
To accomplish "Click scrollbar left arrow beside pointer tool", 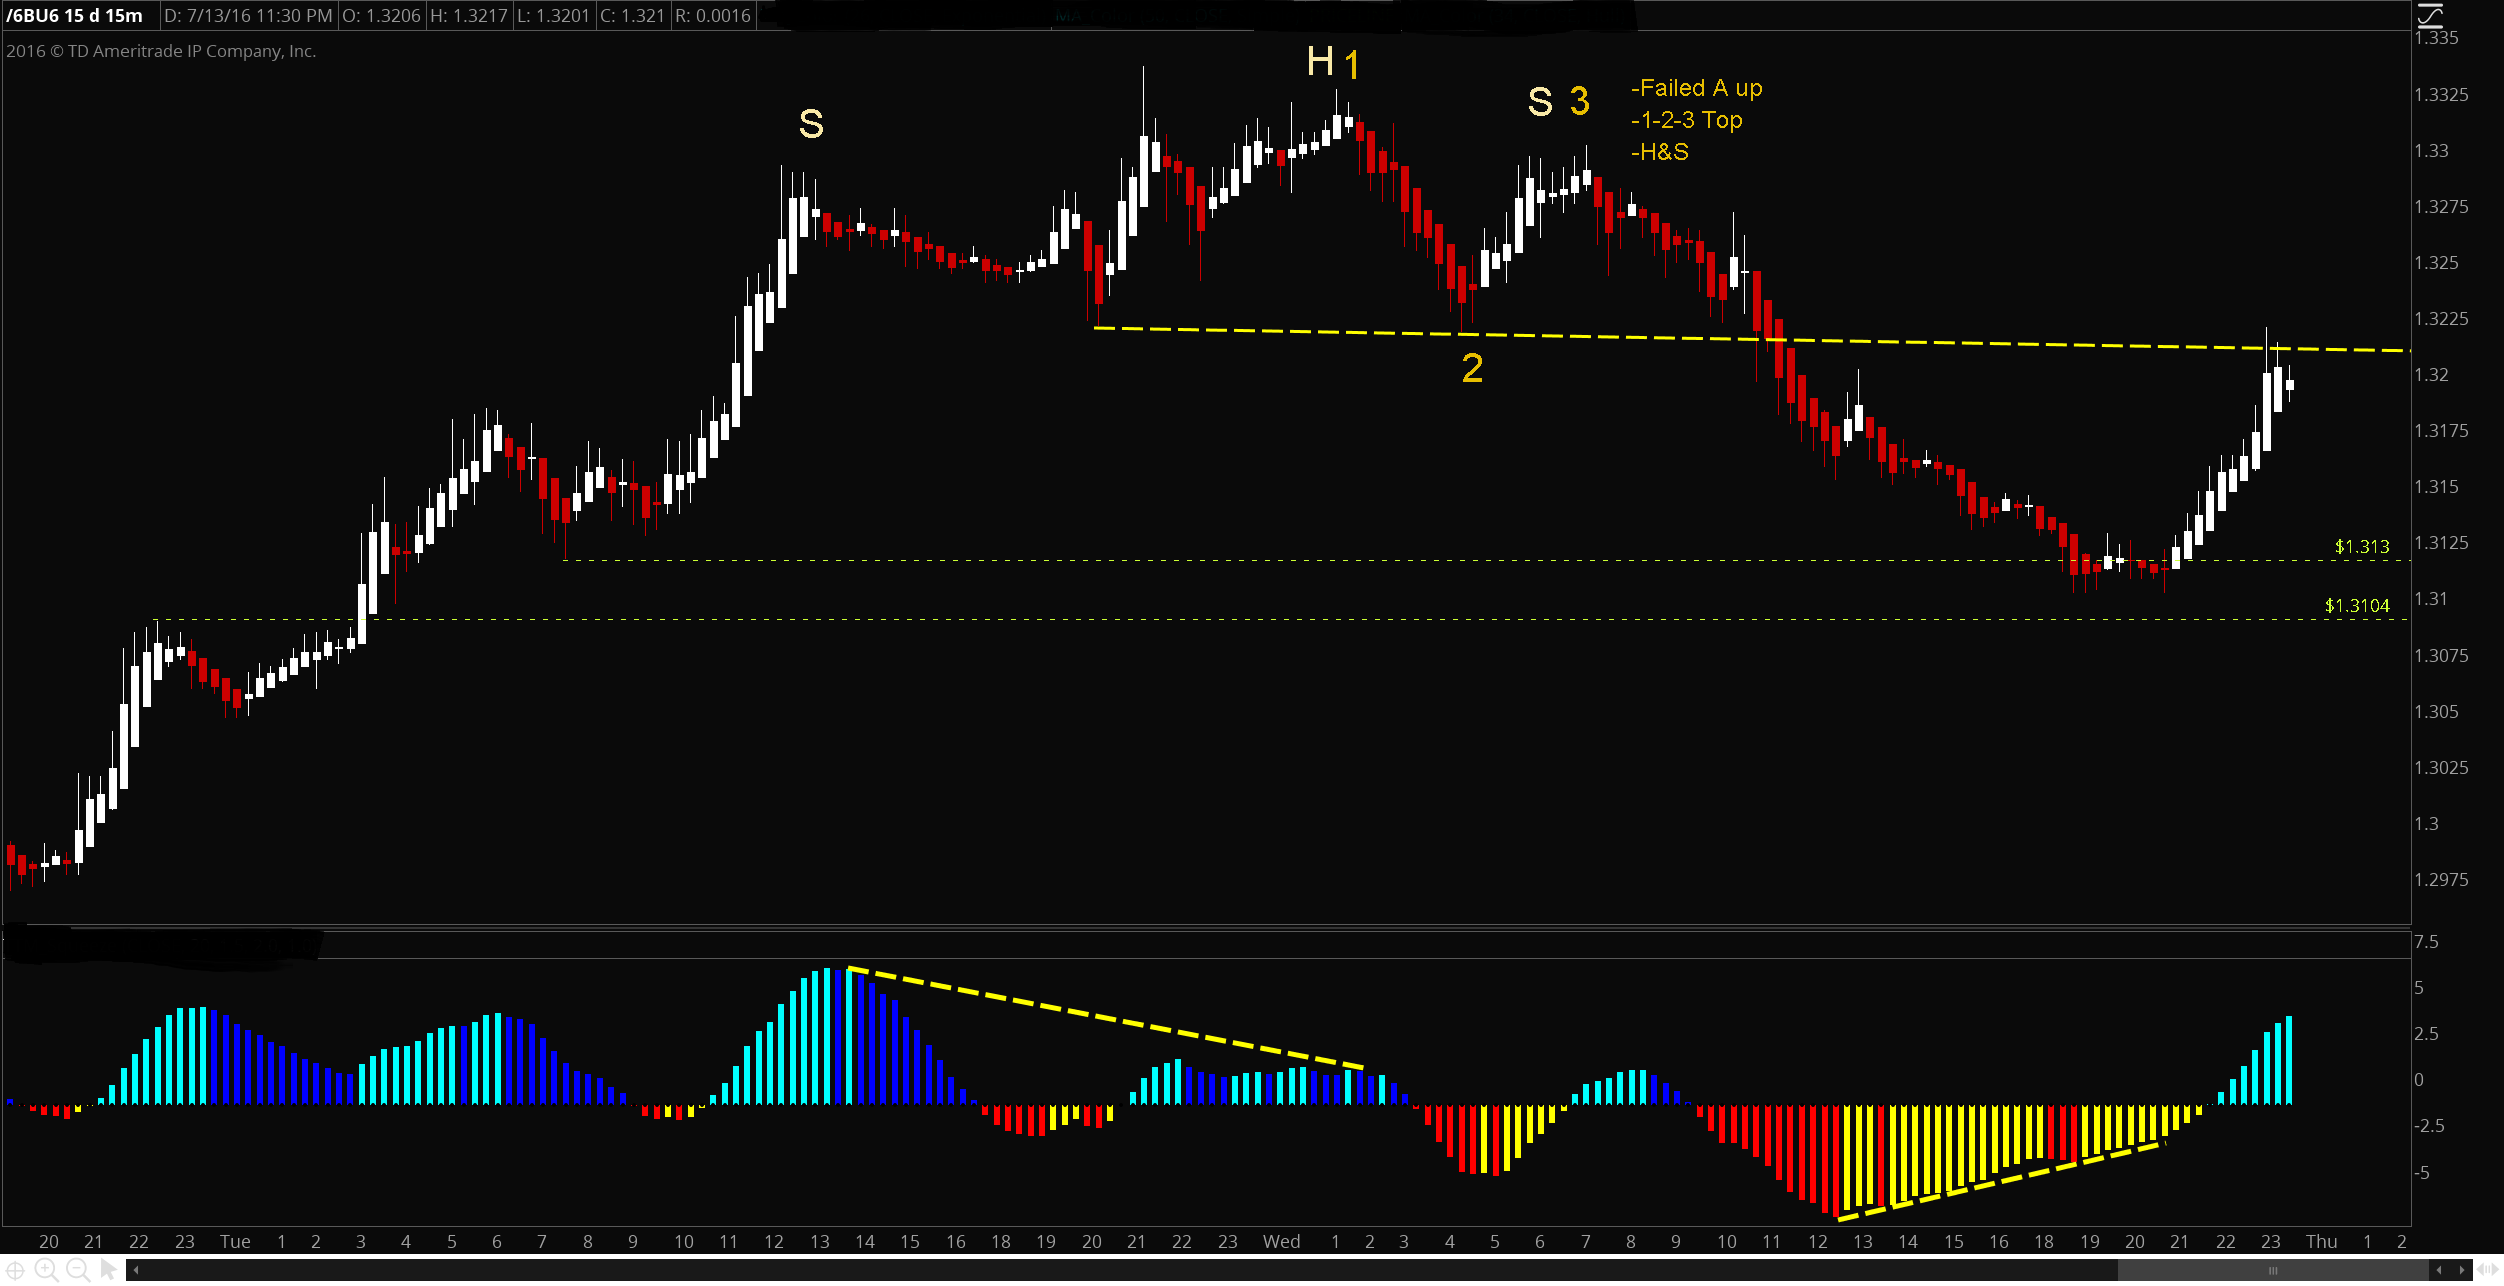I will tap(136, 1270).
